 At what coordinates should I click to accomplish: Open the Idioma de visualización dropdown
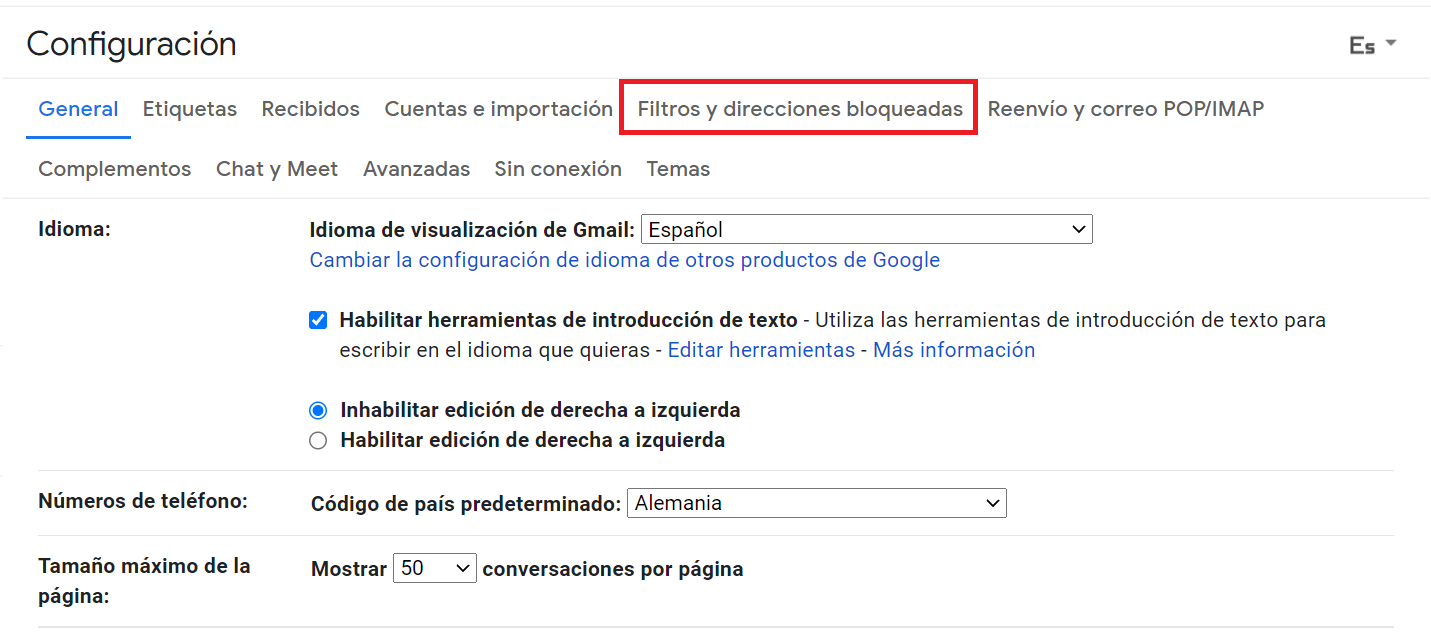(866, 230)
